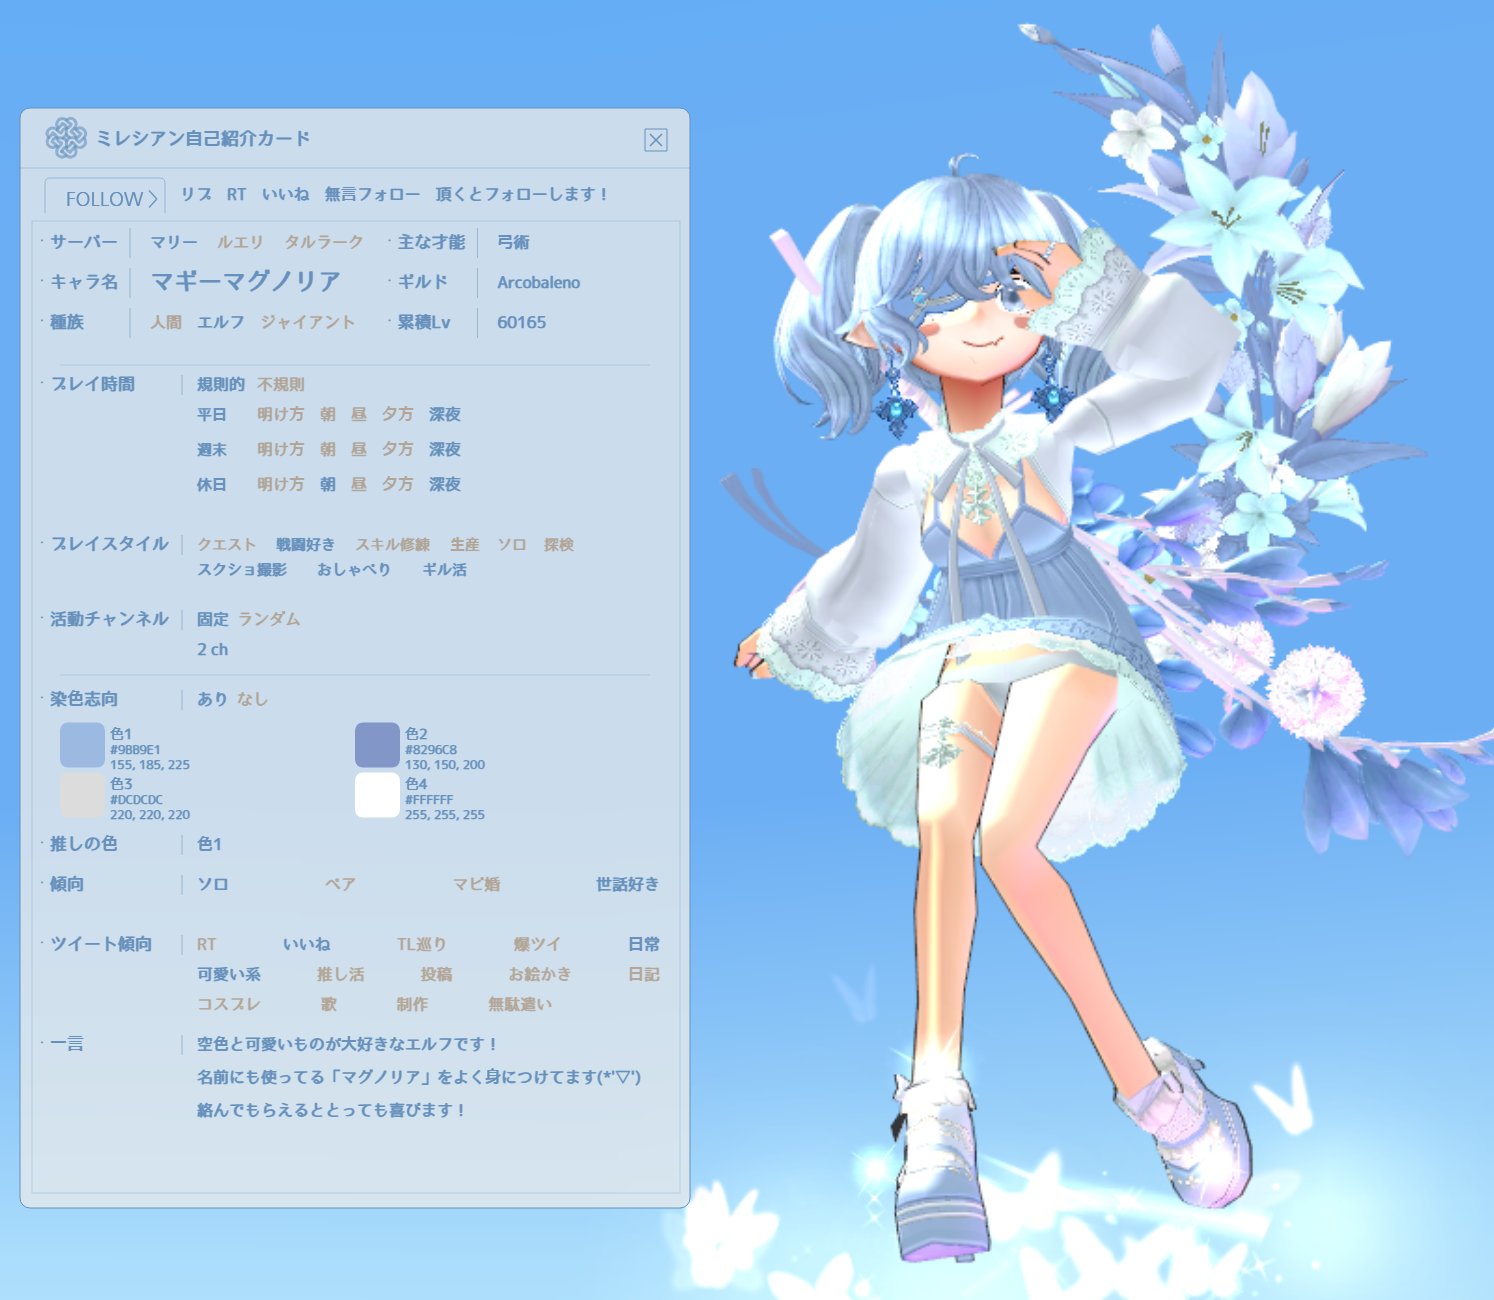
Task: Select スクショ撮影 play style
Action: (x=242, y=569)
